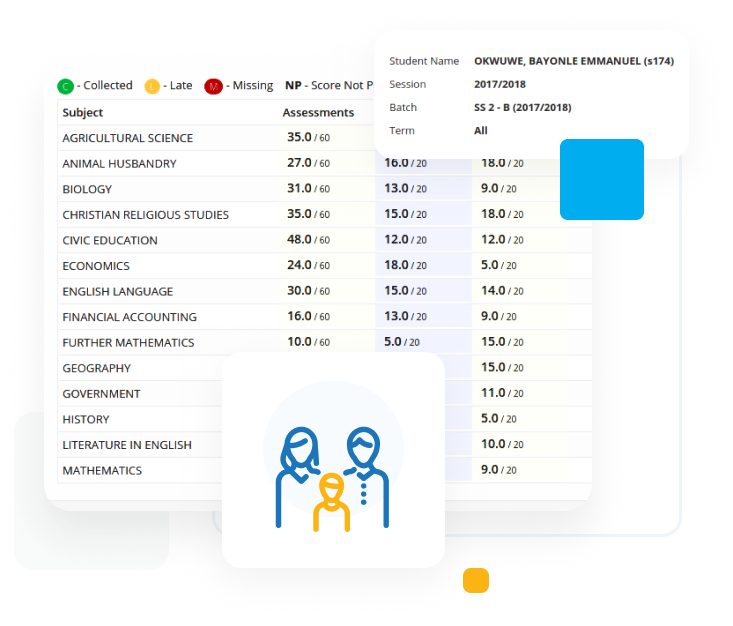733x626 pixels.
Task: Click the red Missing status icon
Action: [x=213, y=86]
